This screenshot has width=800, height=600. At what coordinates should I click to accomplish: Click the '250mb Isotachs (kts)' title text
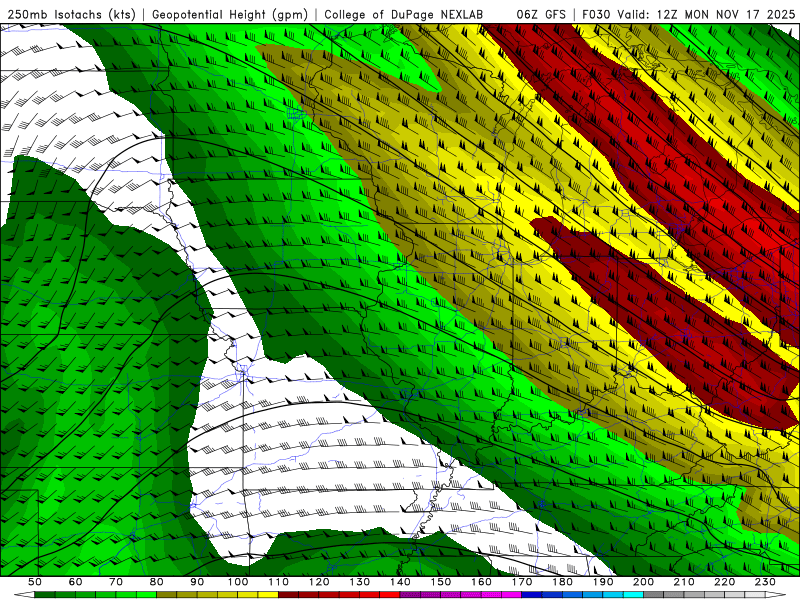pos(71,14)
